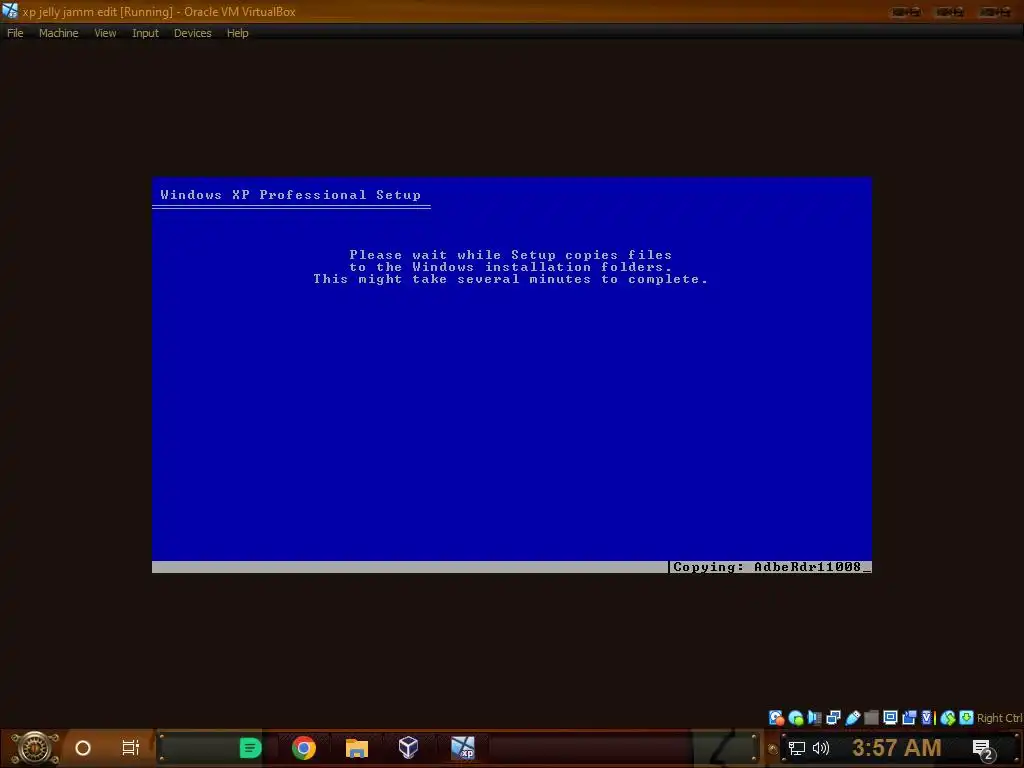Screen dimensions: 1024x768
Task: Click the hard disk activity status icon
Action: tap(776, 718)
